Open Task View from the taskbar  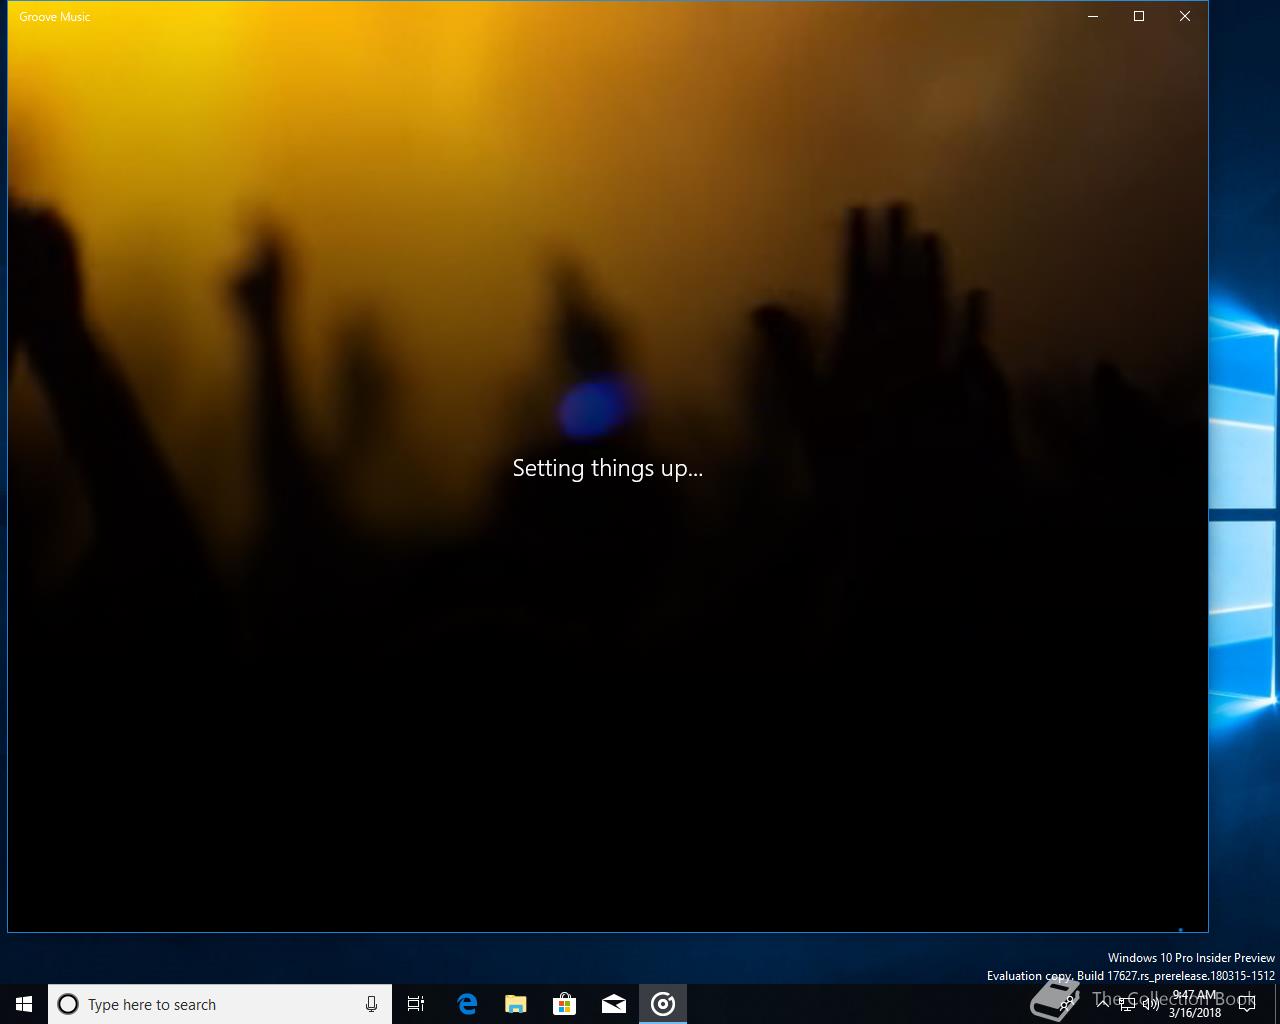416,1004
